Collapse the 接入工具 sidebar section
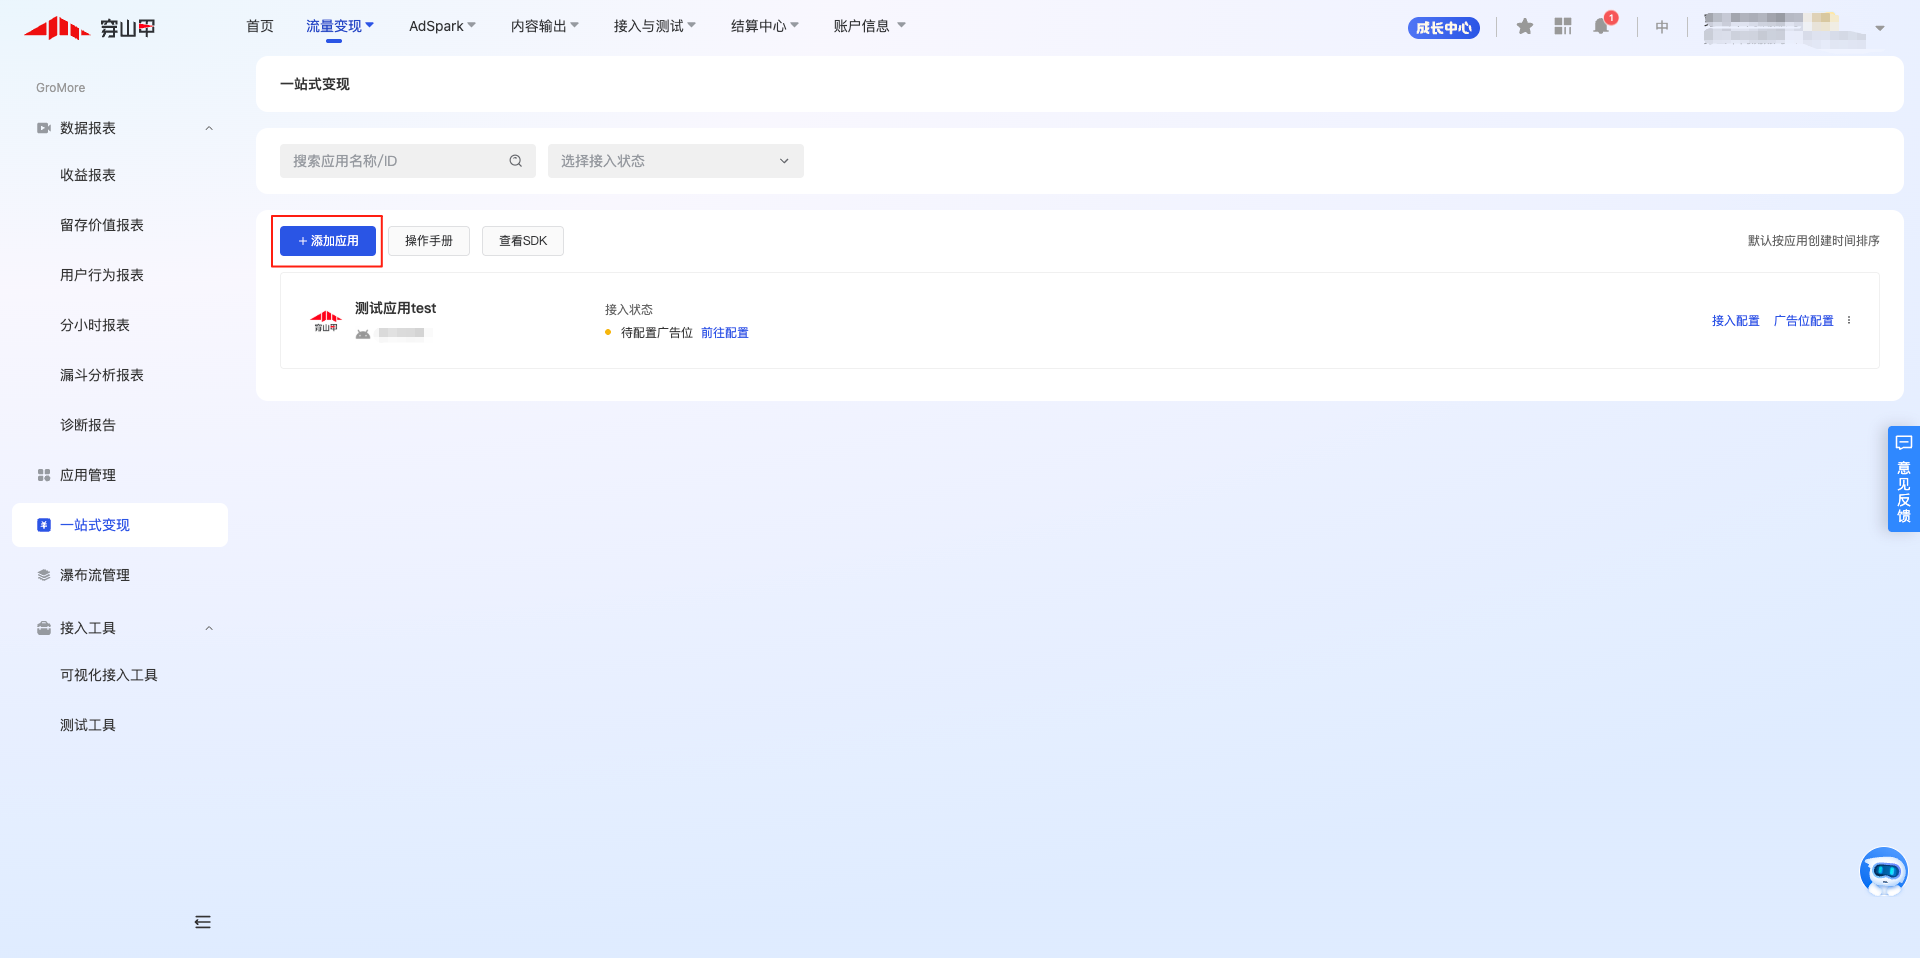 coord(209,628)
